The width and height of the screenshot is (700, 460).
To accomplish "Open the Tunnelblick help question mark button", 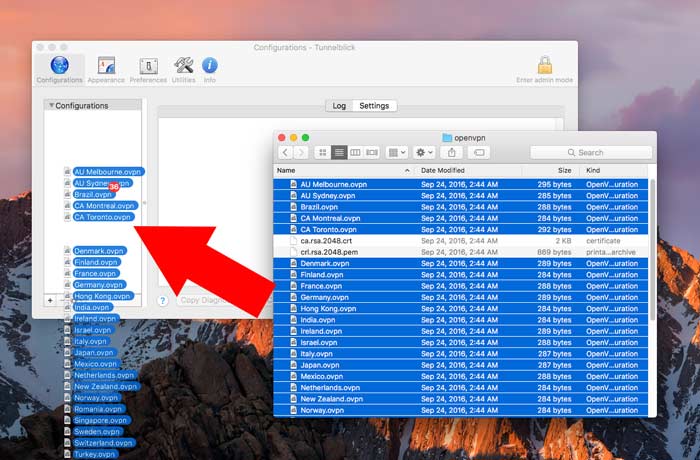I will click(x=162, y=301).
